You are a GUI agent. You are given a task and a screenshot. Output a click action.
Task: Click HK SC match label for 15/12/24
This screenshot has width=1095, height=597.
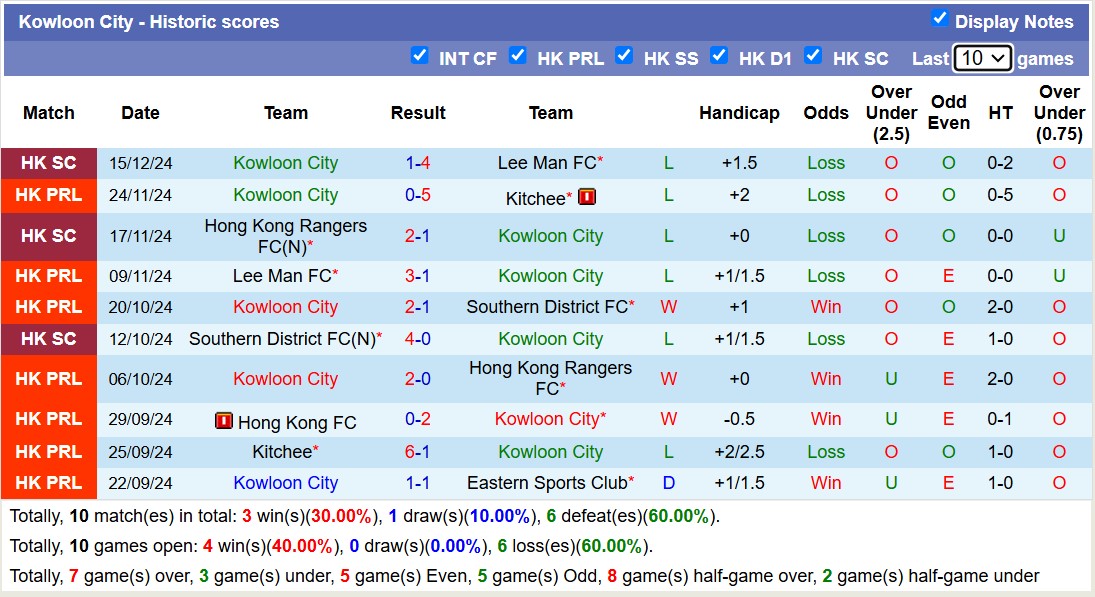pos(49,163)
